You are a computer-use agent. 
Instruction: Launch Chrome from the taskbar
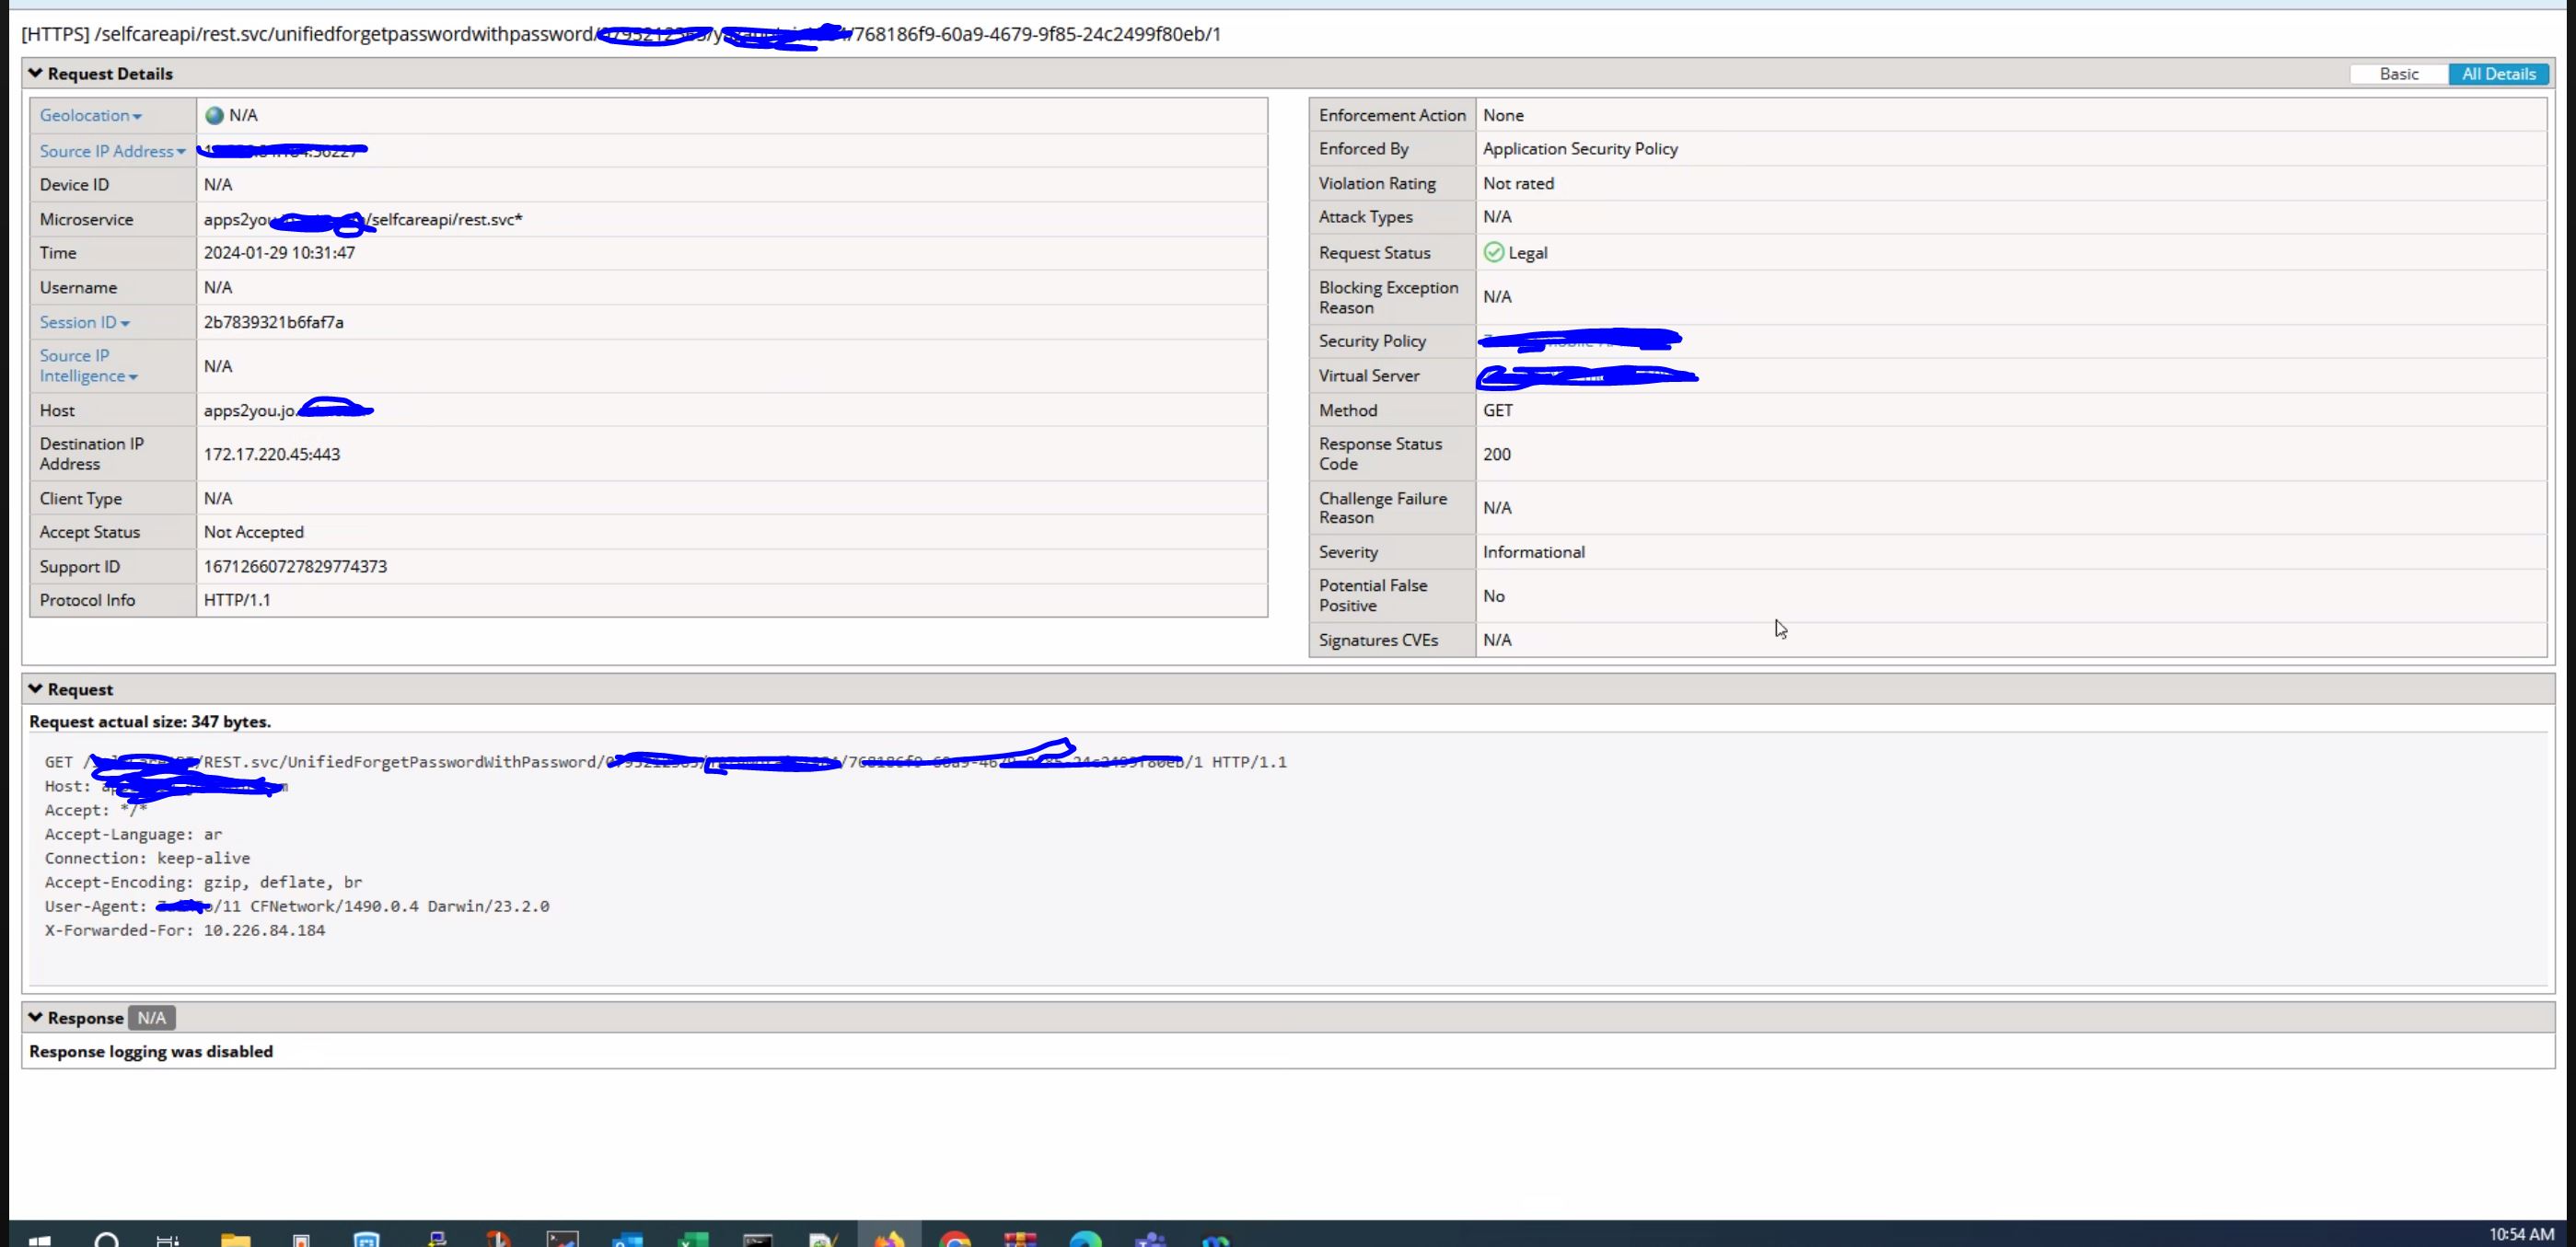[955, 1238]
